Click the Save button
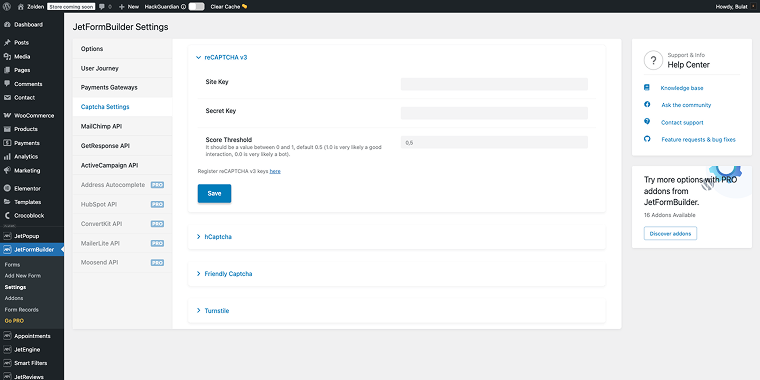This screenshot has height=380, width=760. pyautogui.click(x=214, y=193)
